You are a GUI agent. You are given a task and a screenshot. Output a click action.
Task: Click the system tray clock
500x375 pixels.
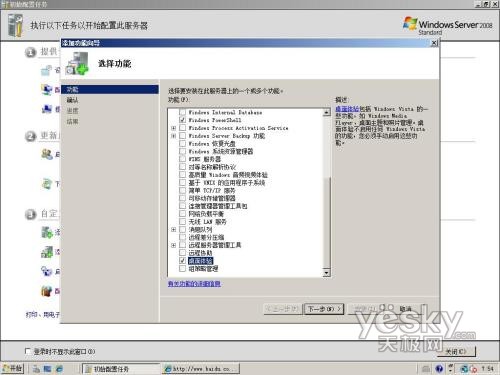click(487, 368)
